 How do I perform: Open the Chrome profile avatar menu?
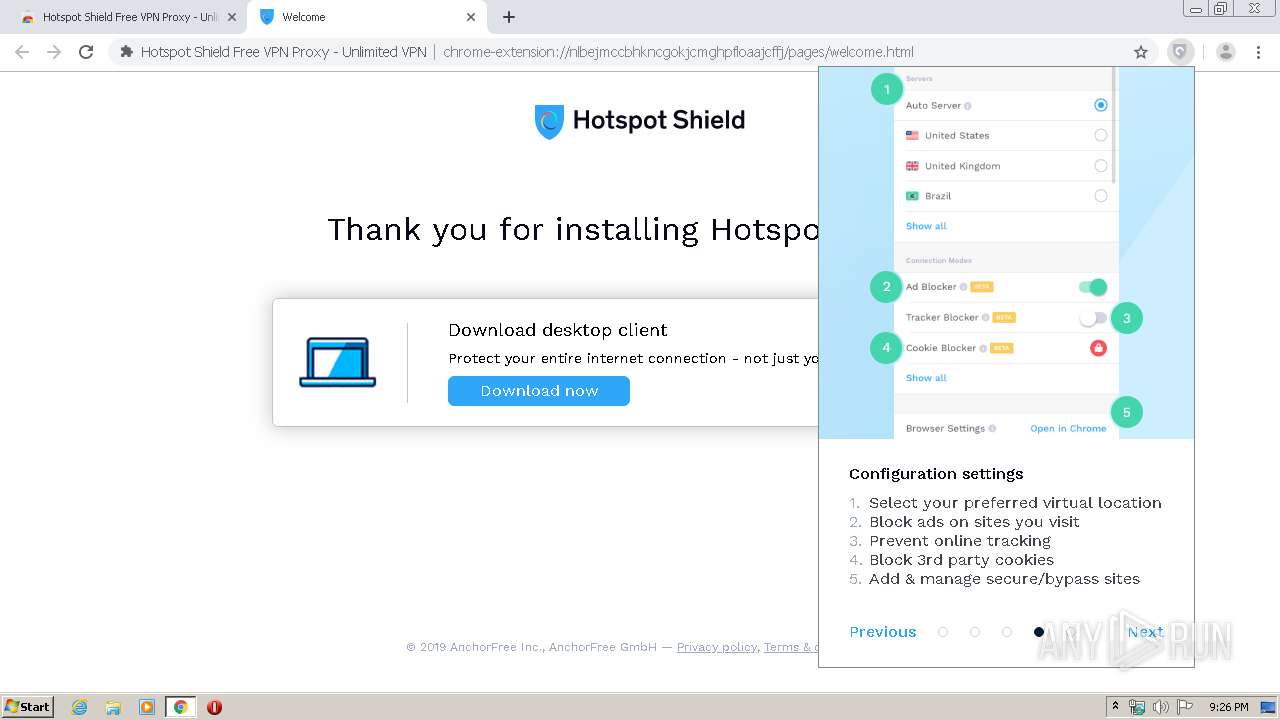(x=1226, y=52)
